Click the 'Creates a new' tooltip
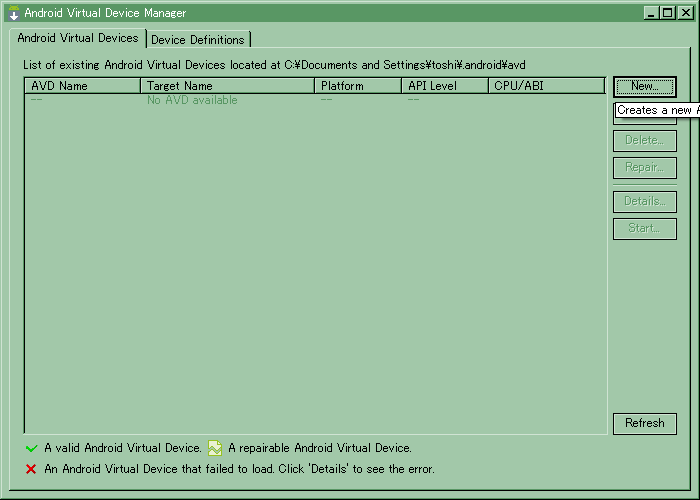Image resolution: width=700 pixels, height=500 pixels. [x=658, y=110]
